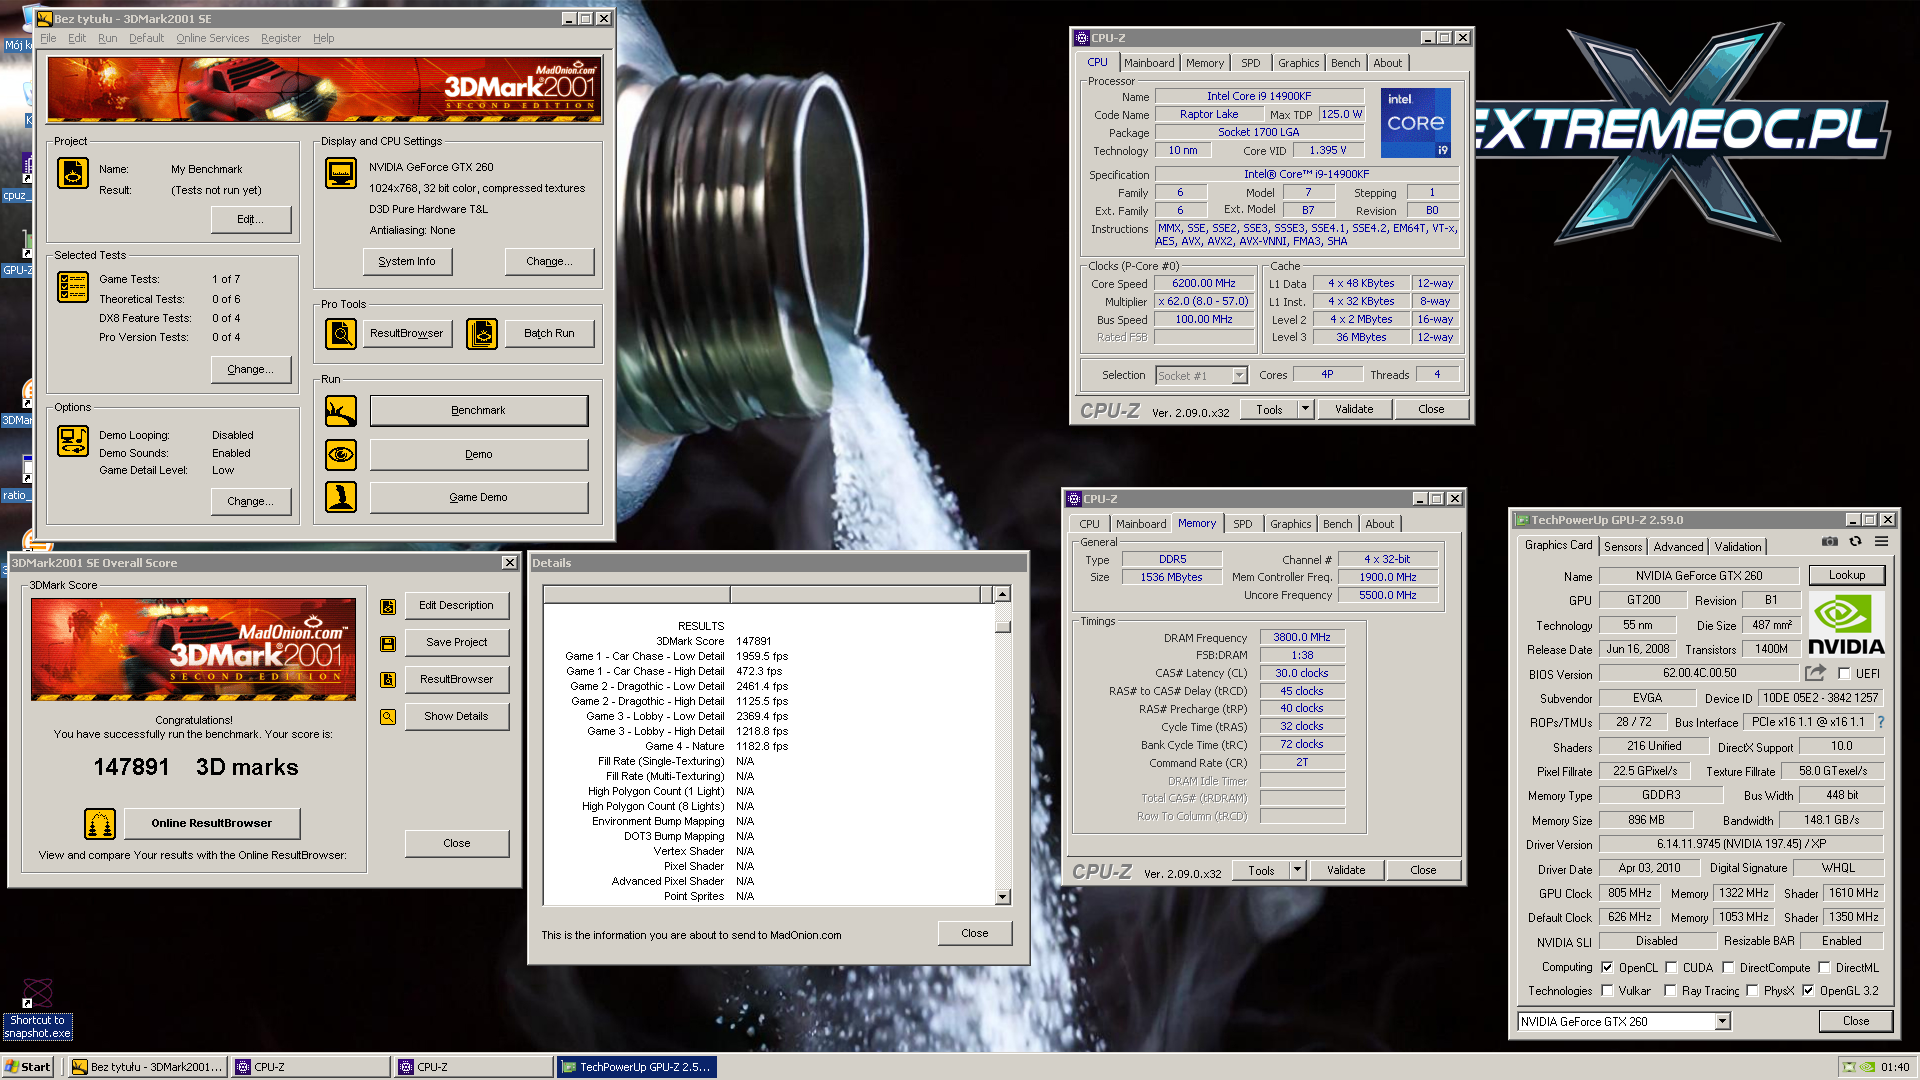Click the System Info button
This screenshot has height=1080, width=1920.
tap(407, 261)
